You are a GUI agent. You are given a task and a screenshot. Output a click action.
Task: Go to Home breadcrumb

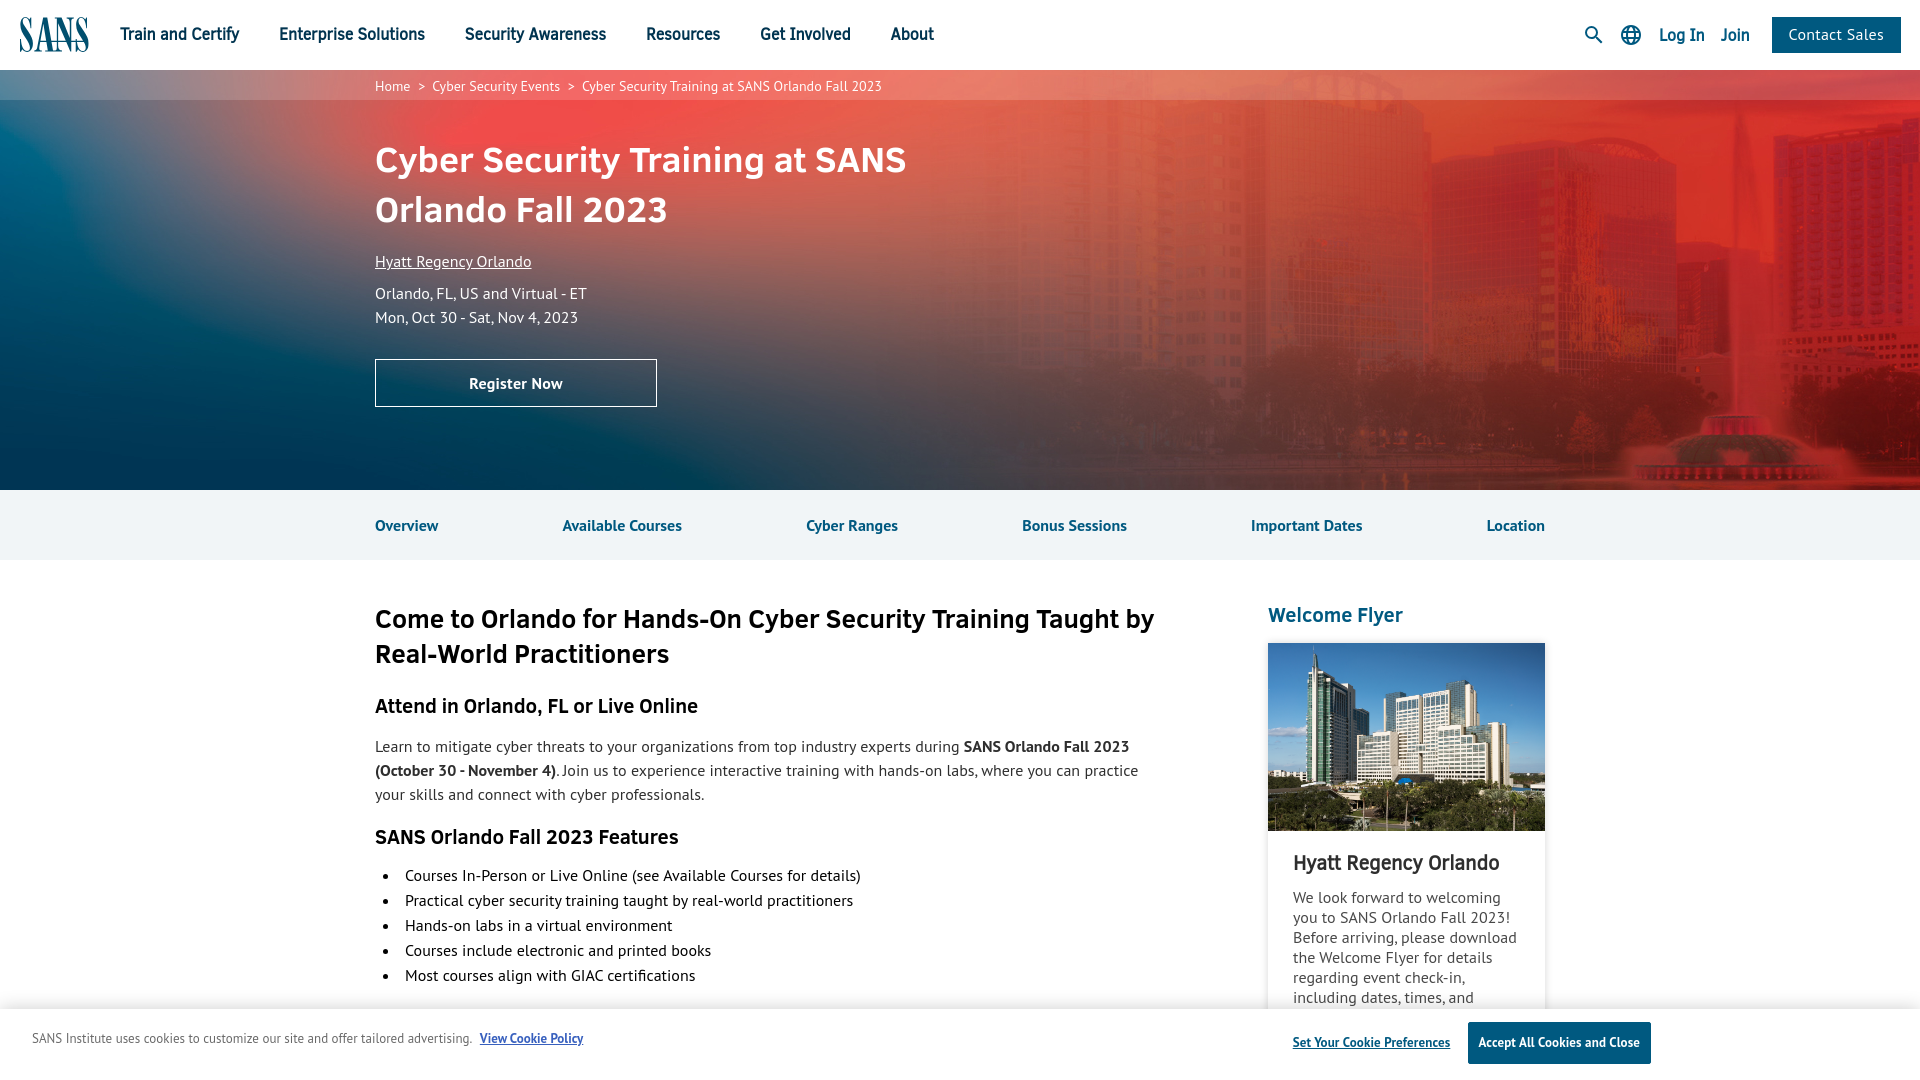pos(392,86)
